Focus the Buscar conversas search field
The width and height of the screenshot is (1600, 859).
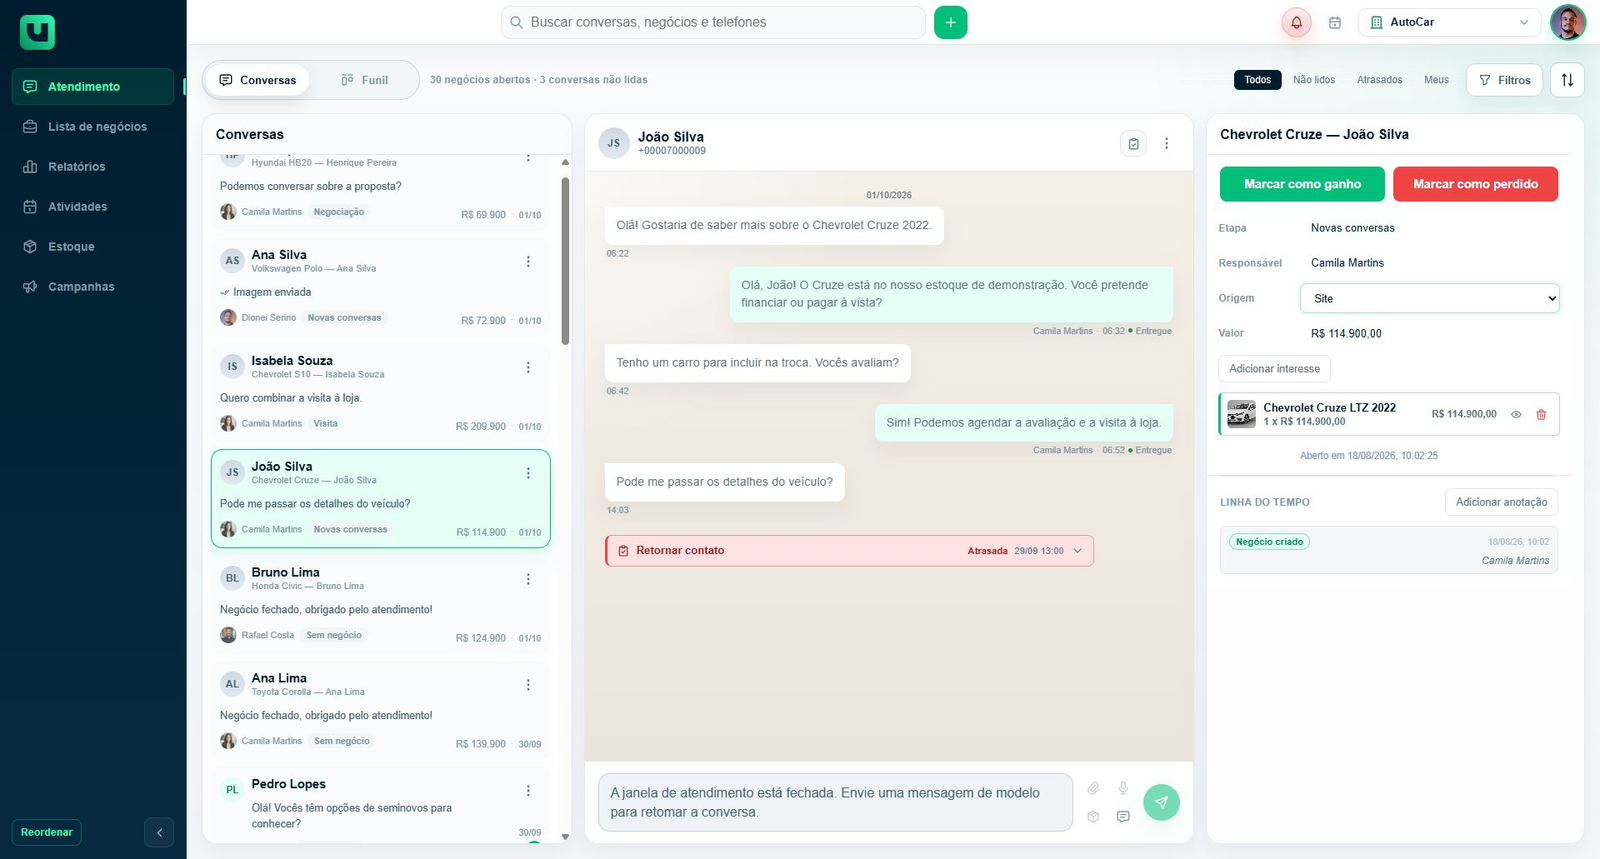pos(713,22)
